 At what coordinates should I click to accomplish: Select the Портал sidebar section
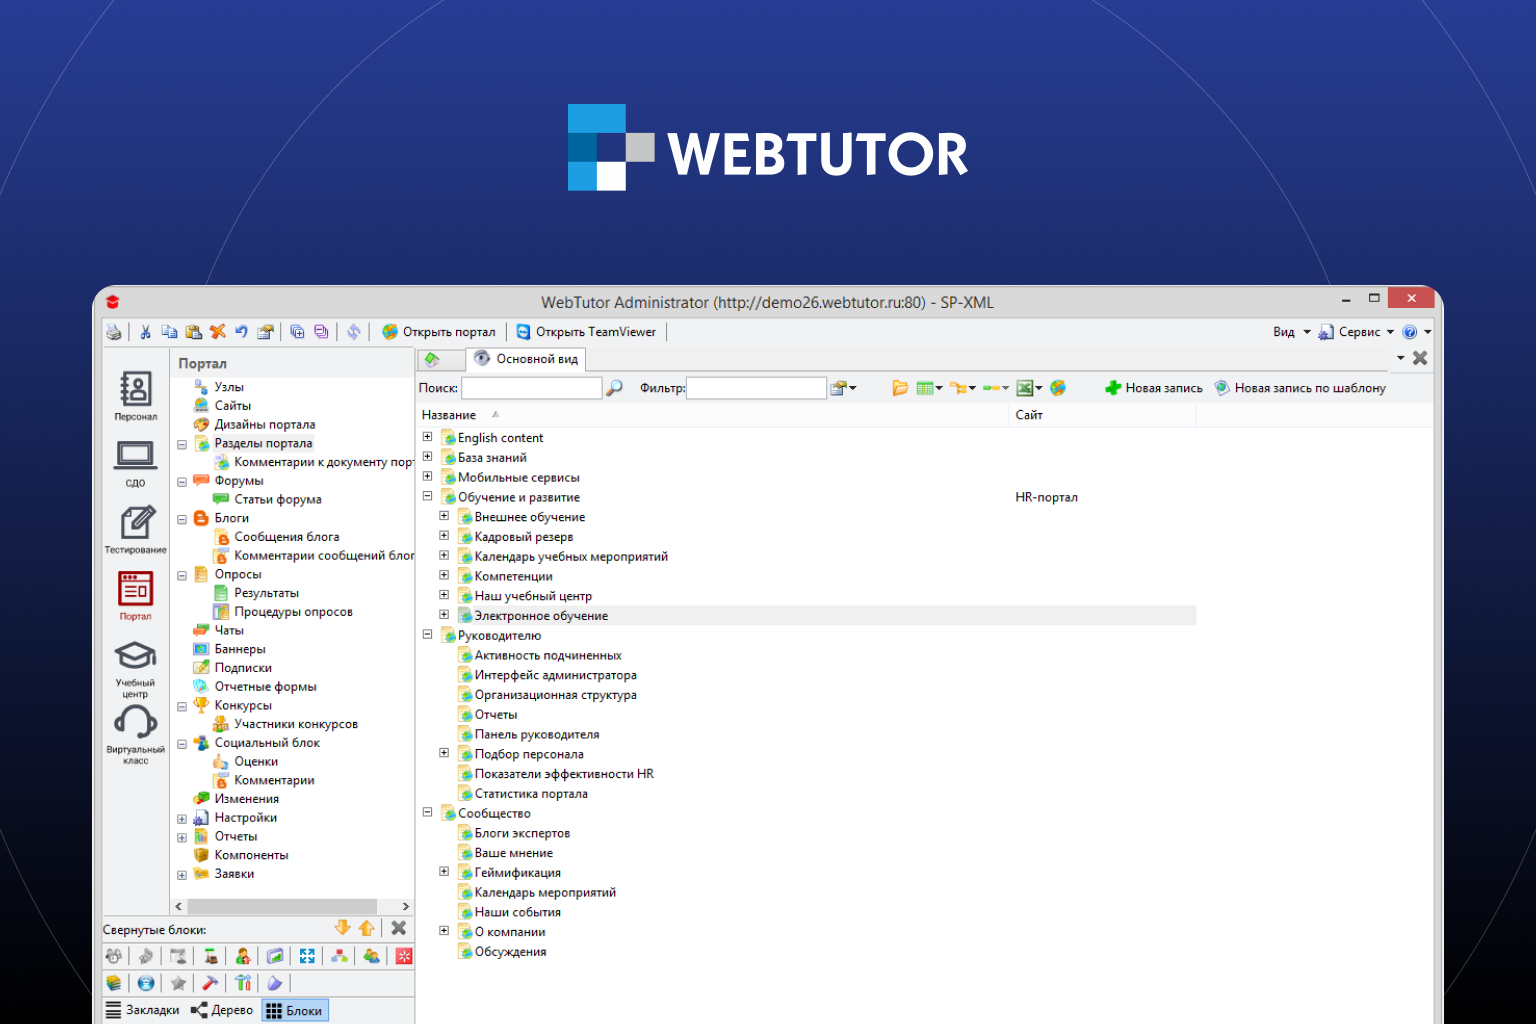point(135,596)
